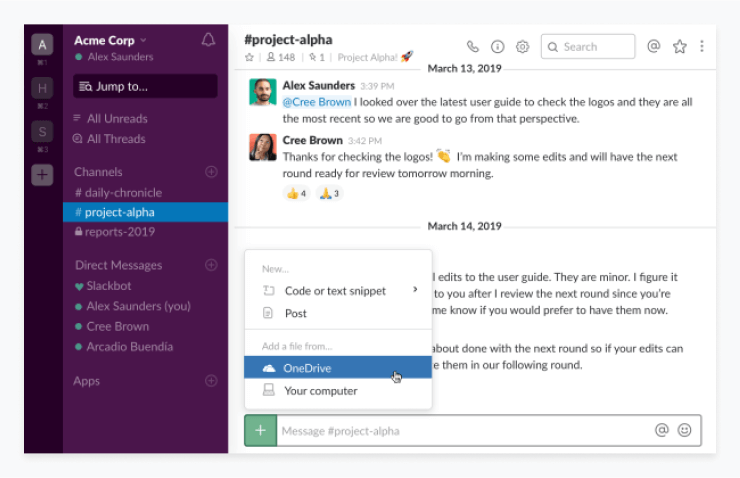Click the March 14, 2019 date divider
Screen dimensions: 740x478
464,226
